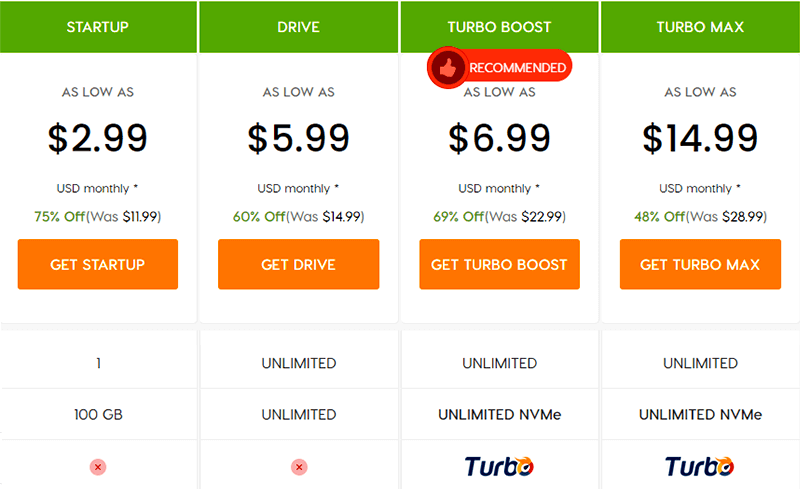This screenshot has width=800, height=489.
Task: Select the Drive plan header
Action: coord(299,27)
